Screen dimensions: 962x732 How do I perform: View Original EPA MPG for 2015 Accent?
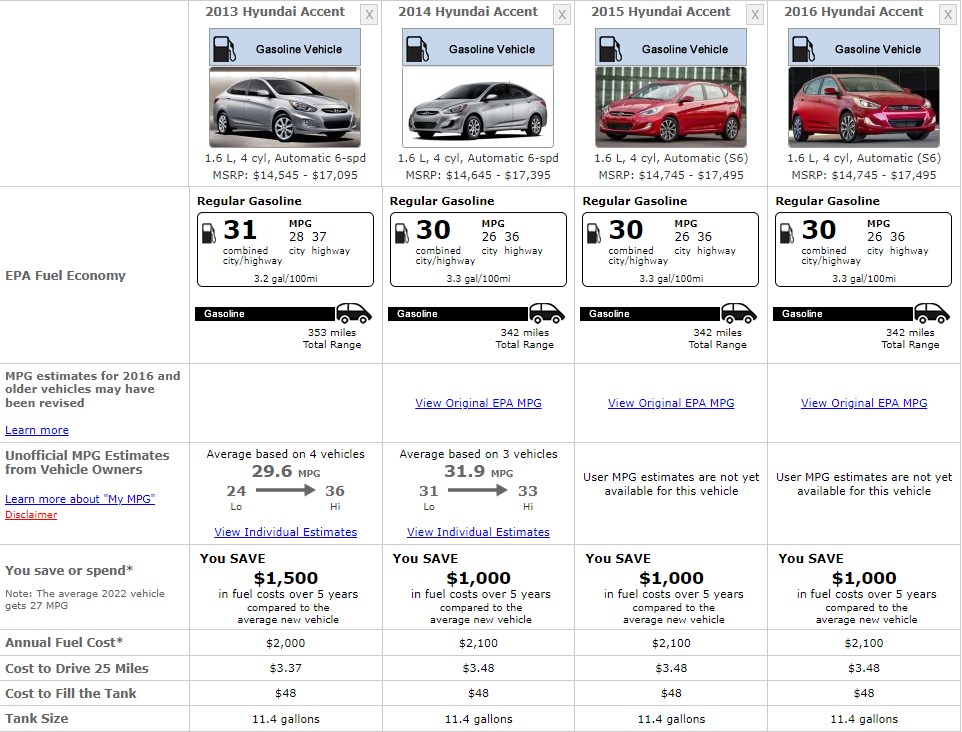(x=671, y=403)
